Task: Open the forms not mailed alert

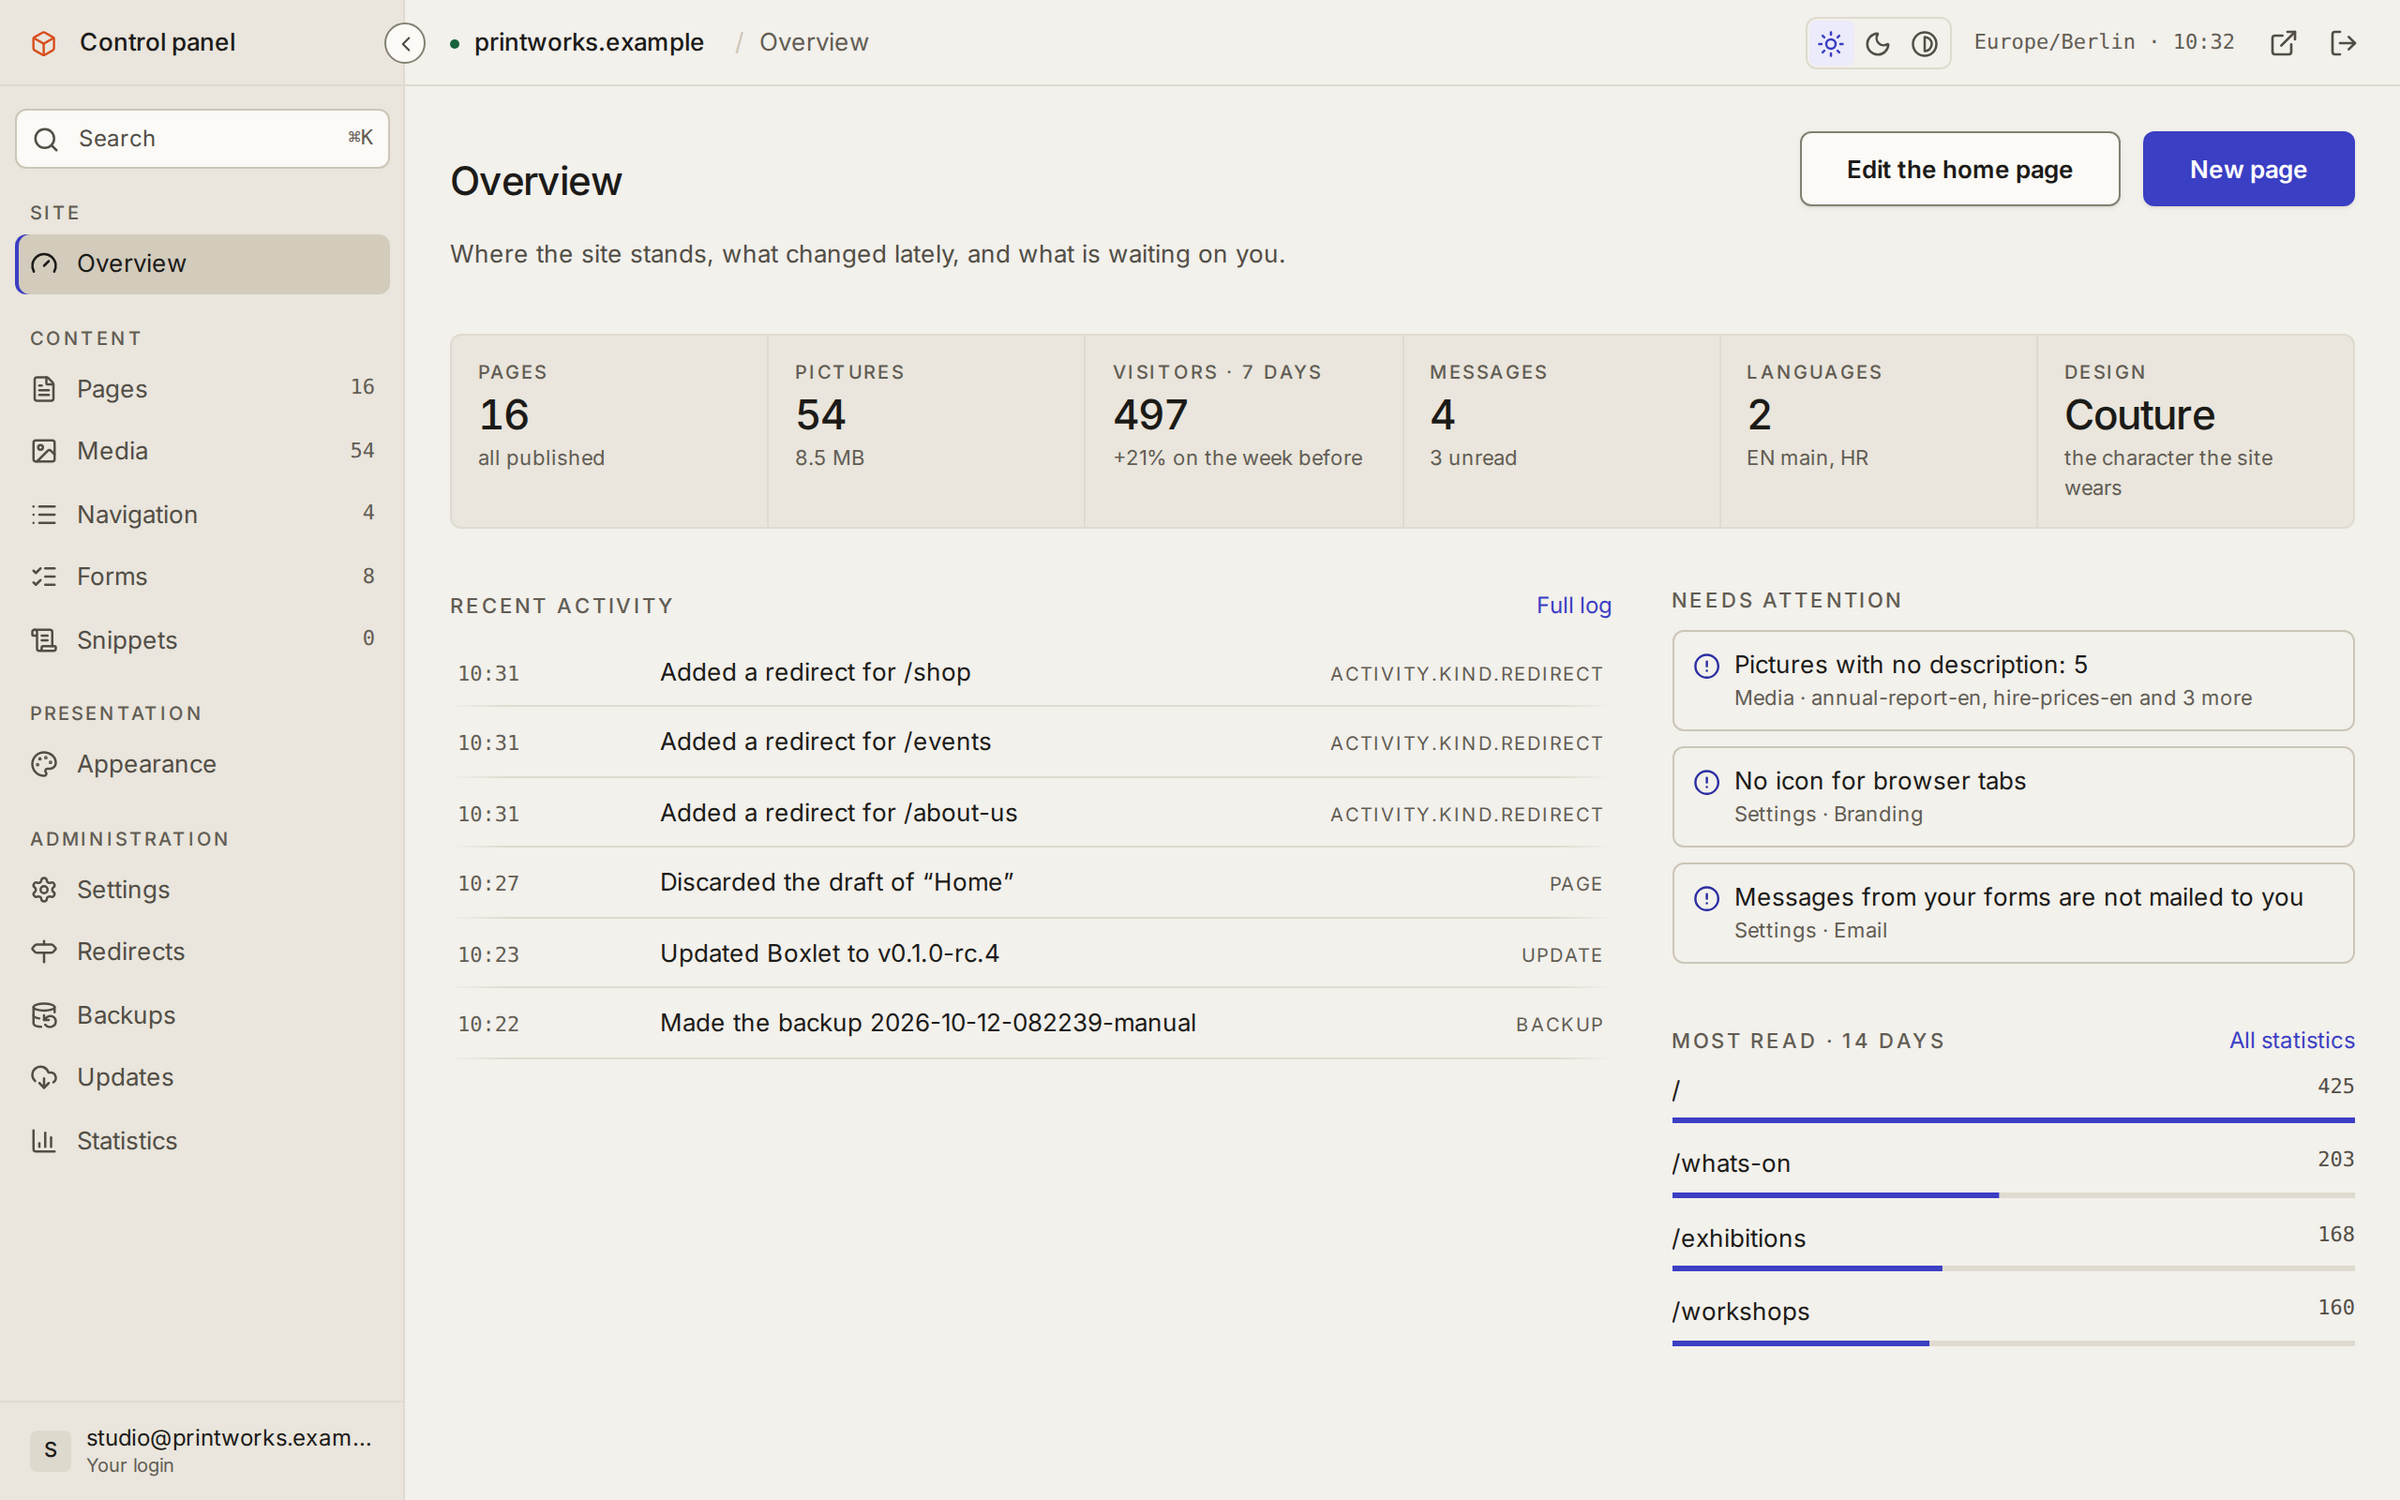Action: coord(2013,913)
